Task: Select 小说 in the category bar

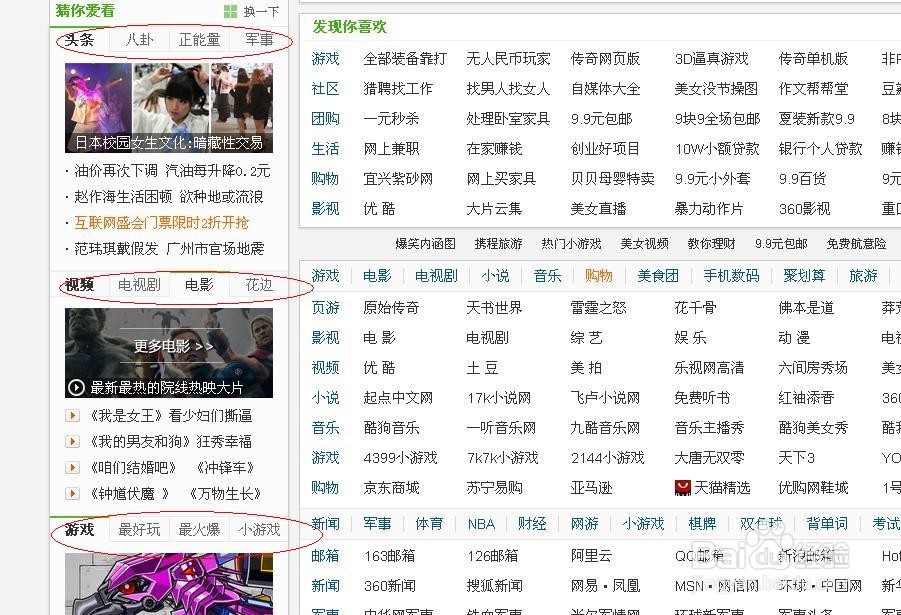Action: (495, 276)
